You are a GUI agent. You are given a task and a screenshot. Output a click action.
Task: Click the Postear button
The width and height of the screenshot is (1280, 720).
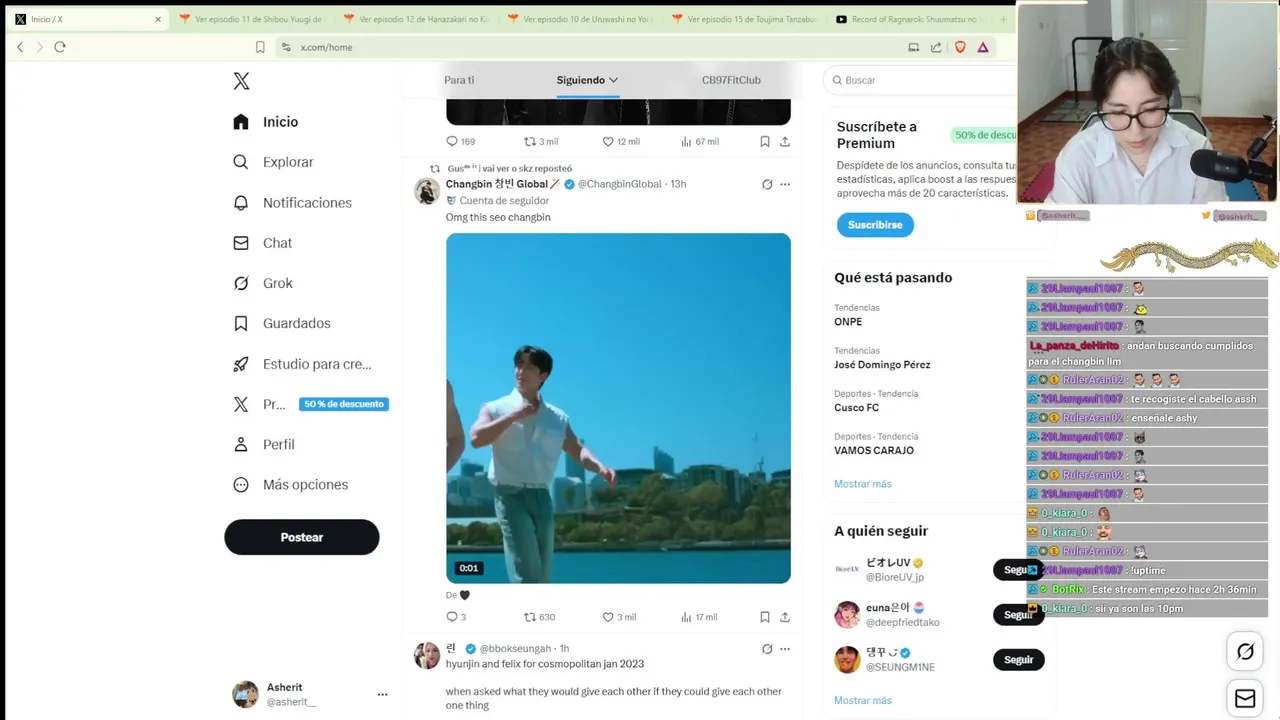click(x=302, y=537)
